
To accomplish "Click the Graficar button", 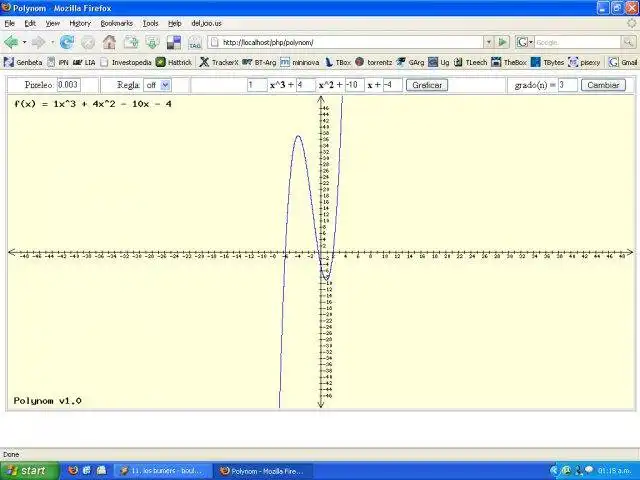I will (x=427, y=85).
